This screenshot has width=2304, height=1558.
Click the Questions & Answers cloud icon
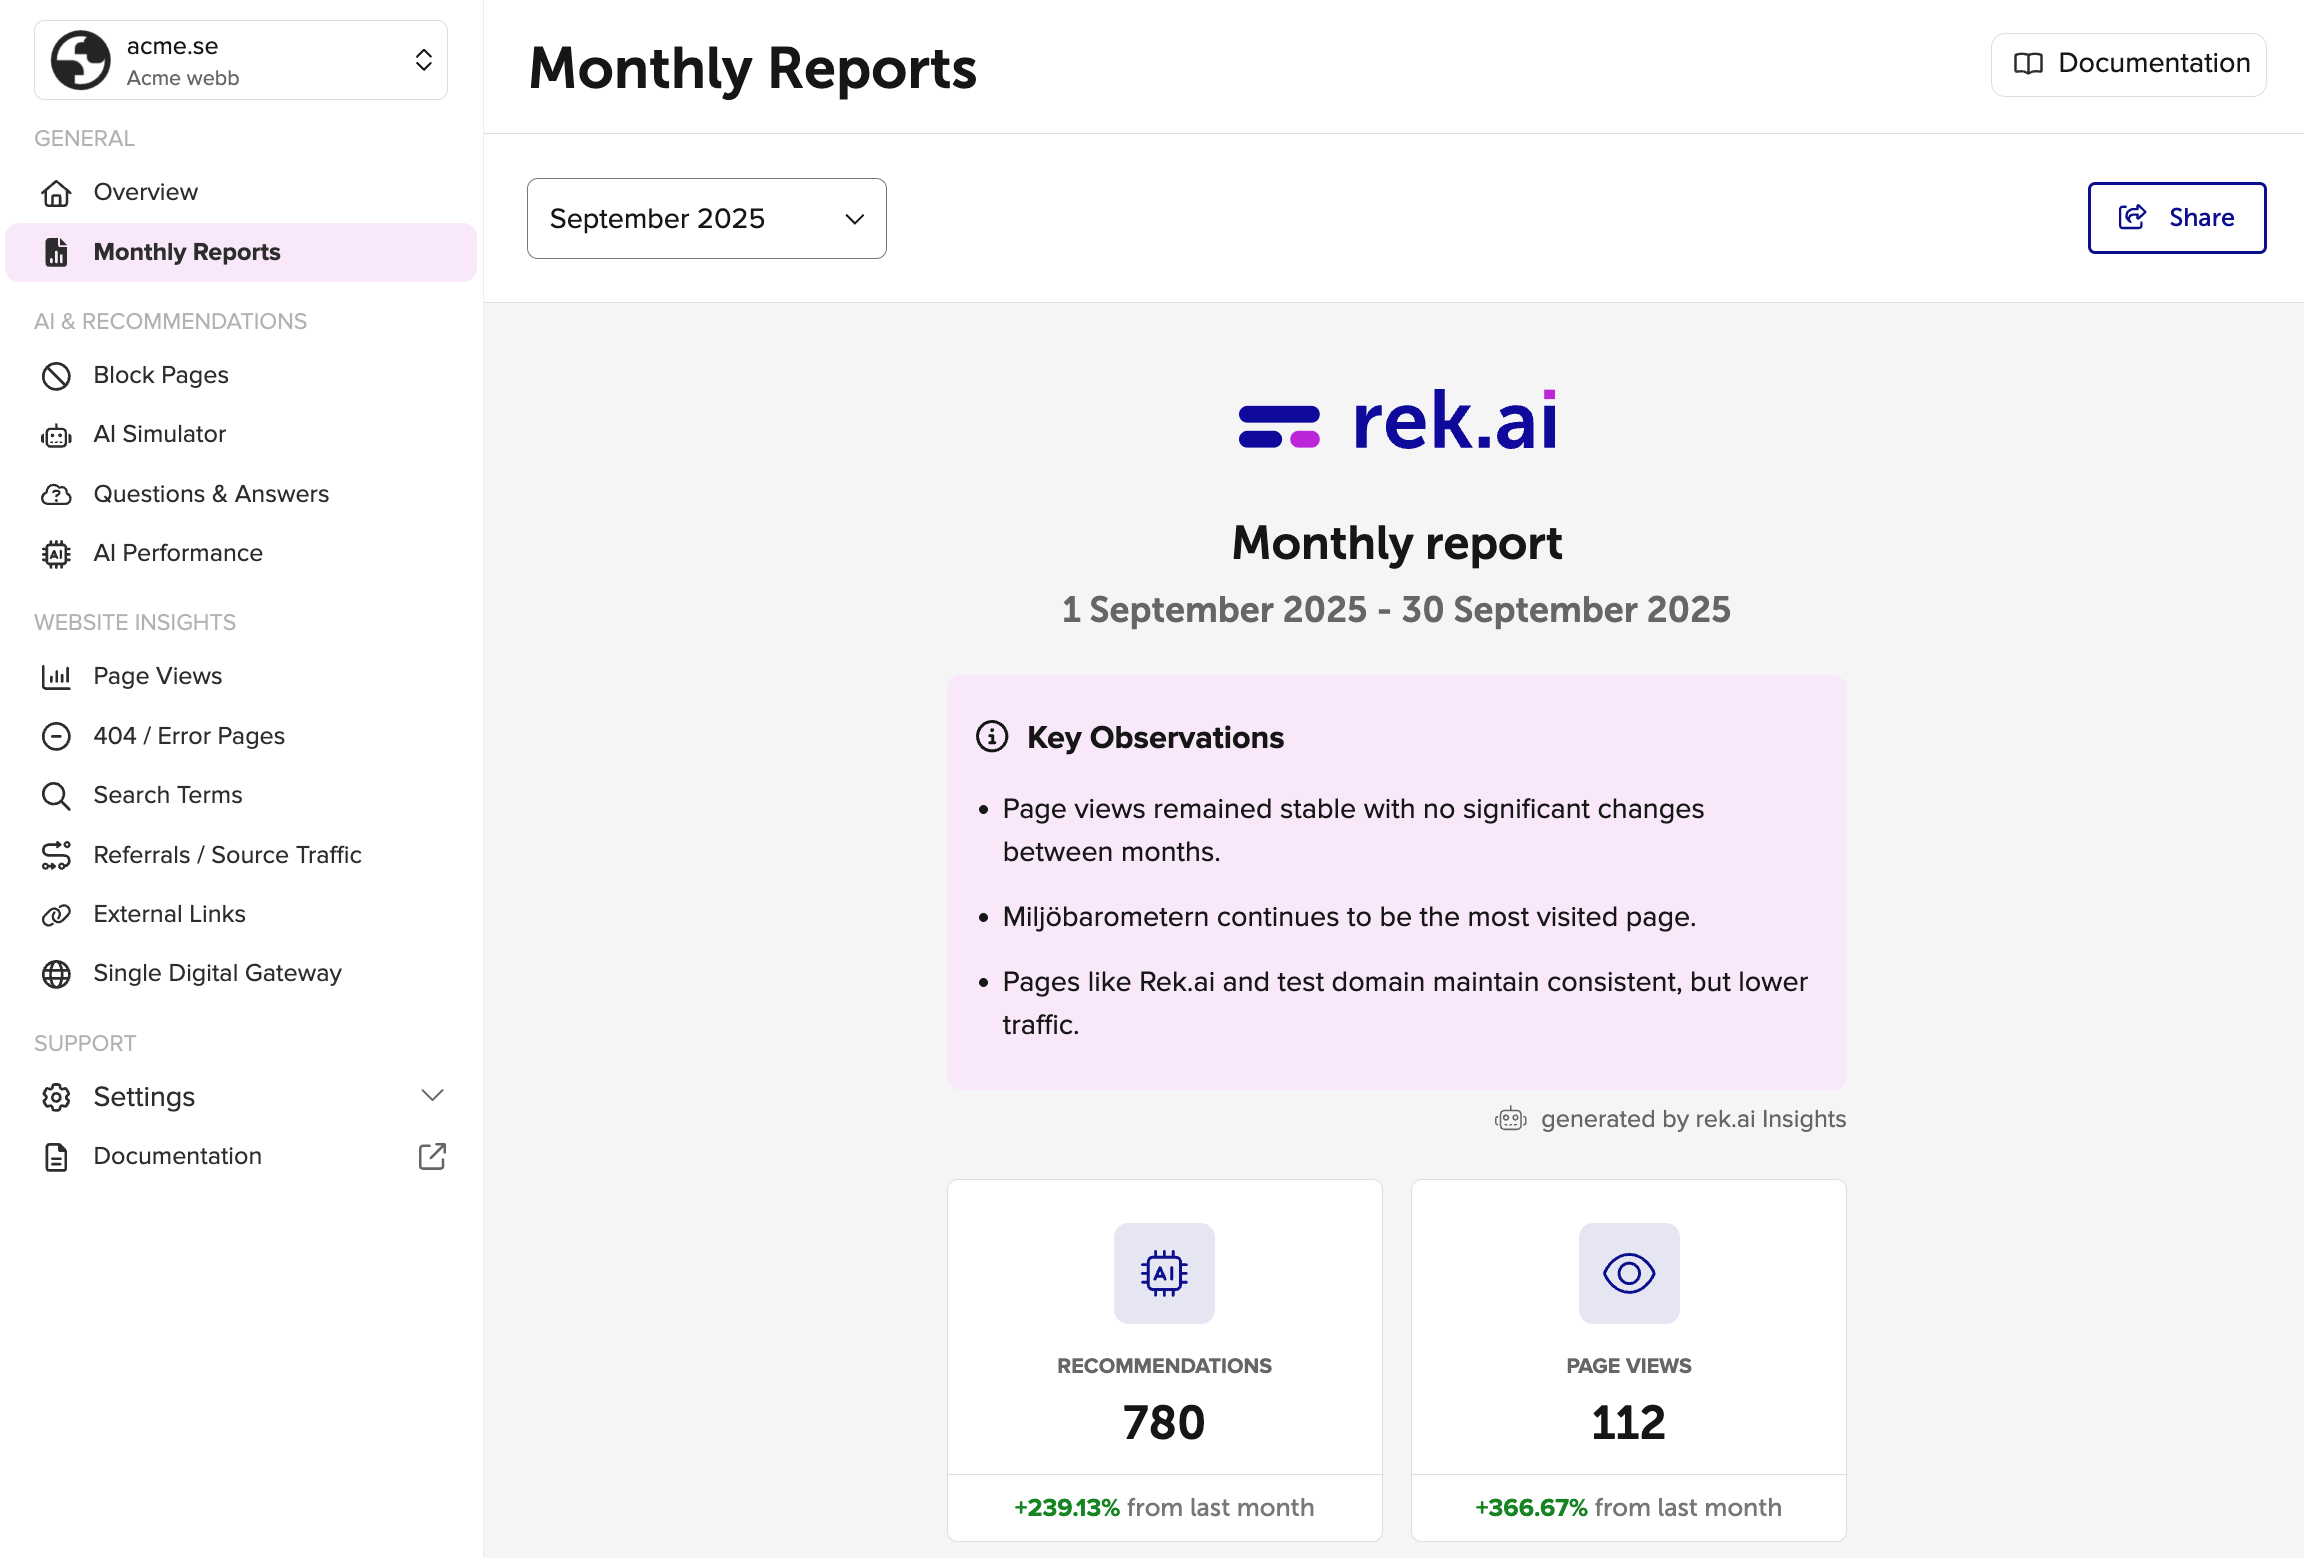tap(56, 495)
